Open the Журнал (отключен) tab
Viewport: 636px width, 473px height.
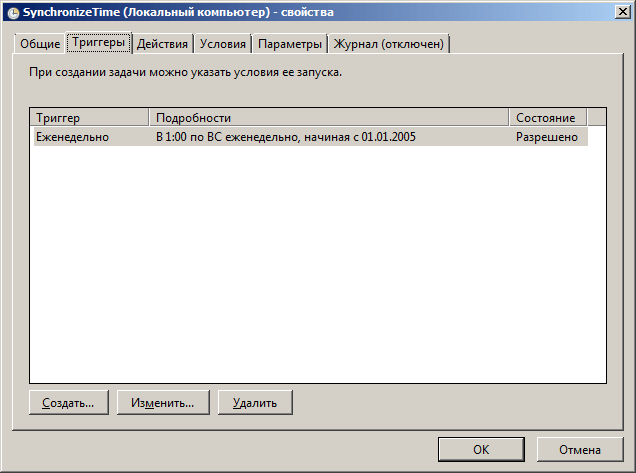389,44
